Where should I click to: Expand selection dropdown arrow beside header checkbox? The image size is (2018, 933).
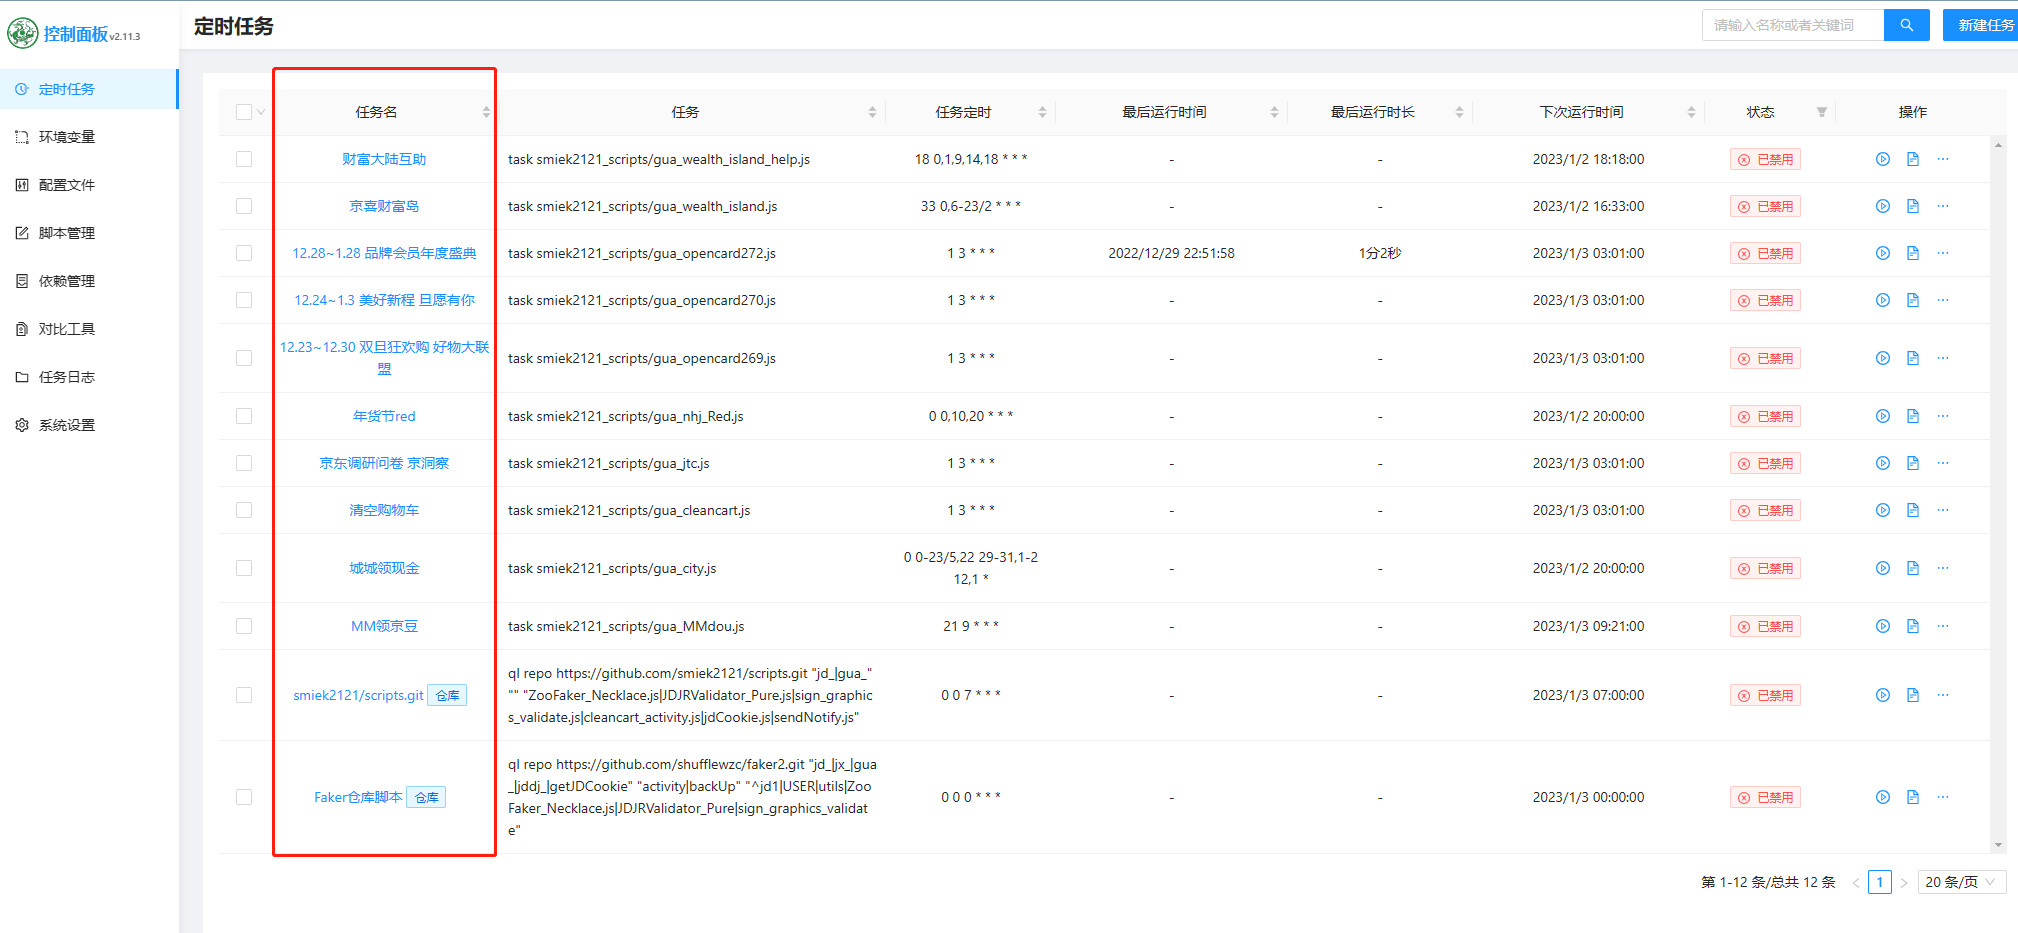(261, 112)
